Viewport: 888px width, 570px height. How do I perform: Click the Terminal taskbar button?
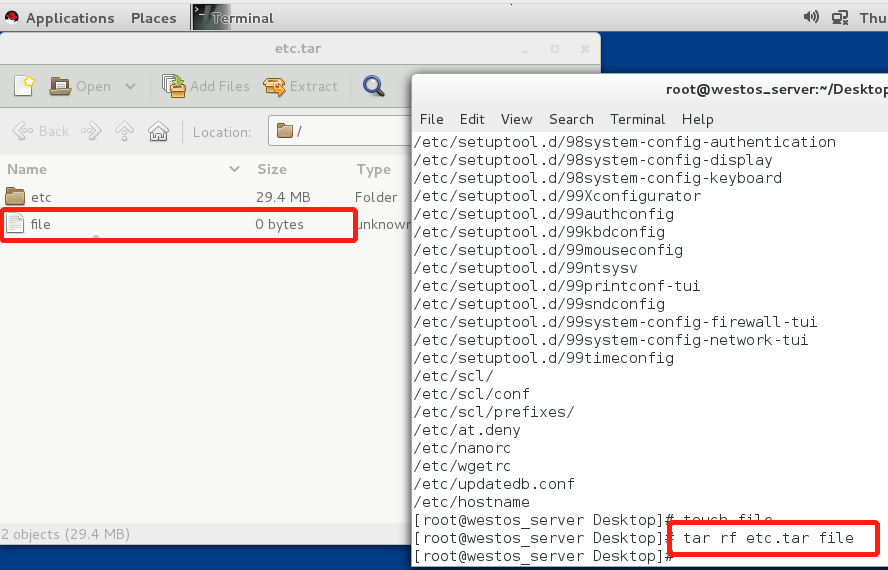[233, 18]
